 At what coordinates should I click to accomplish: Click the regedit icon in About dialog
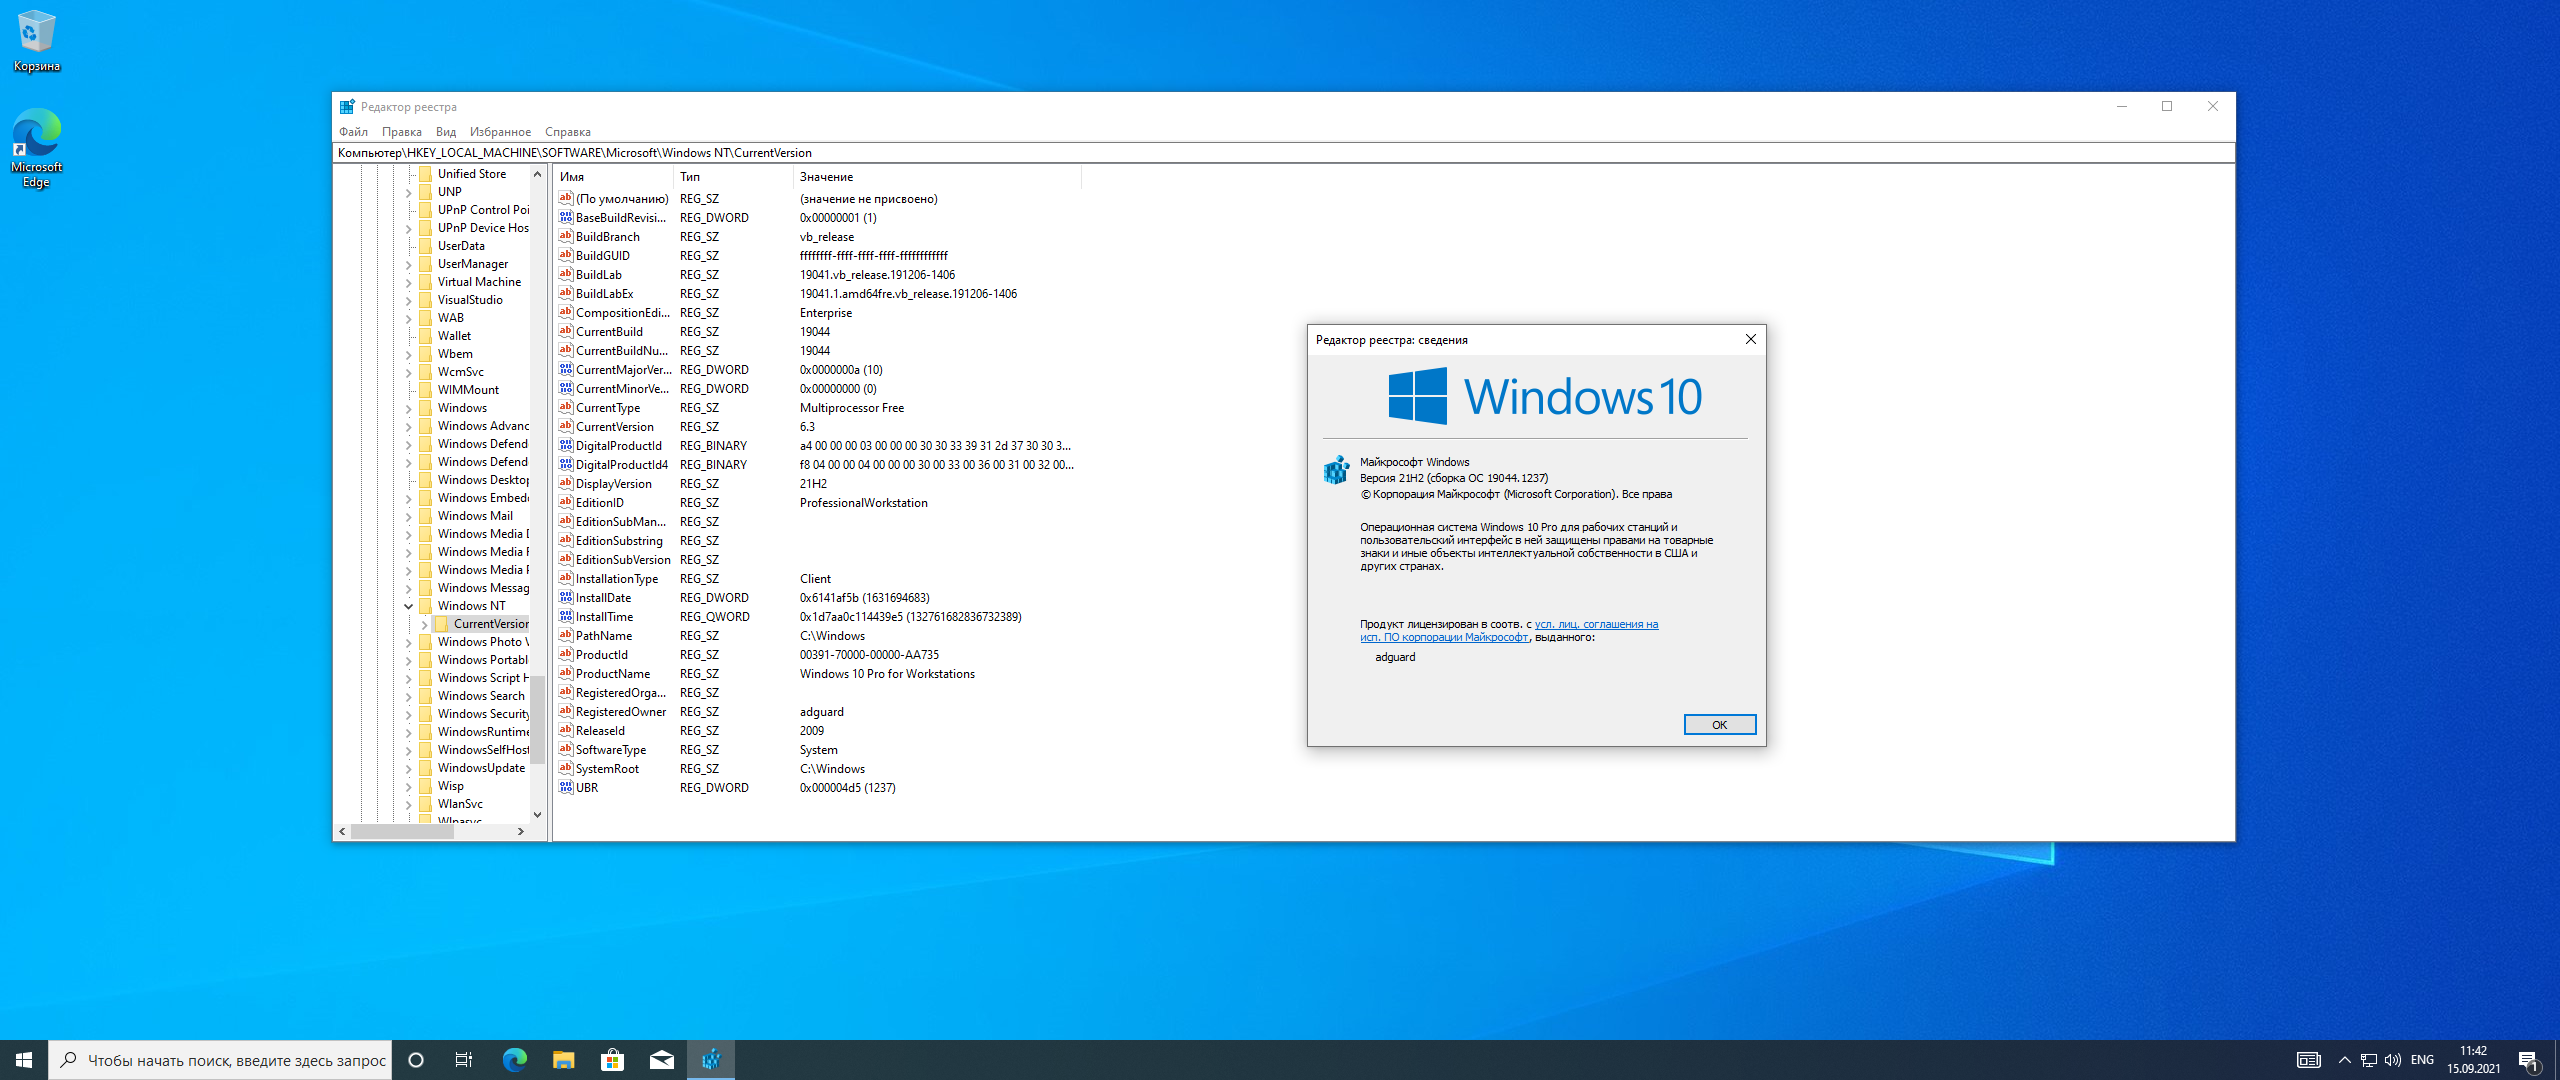[1337, 470]
